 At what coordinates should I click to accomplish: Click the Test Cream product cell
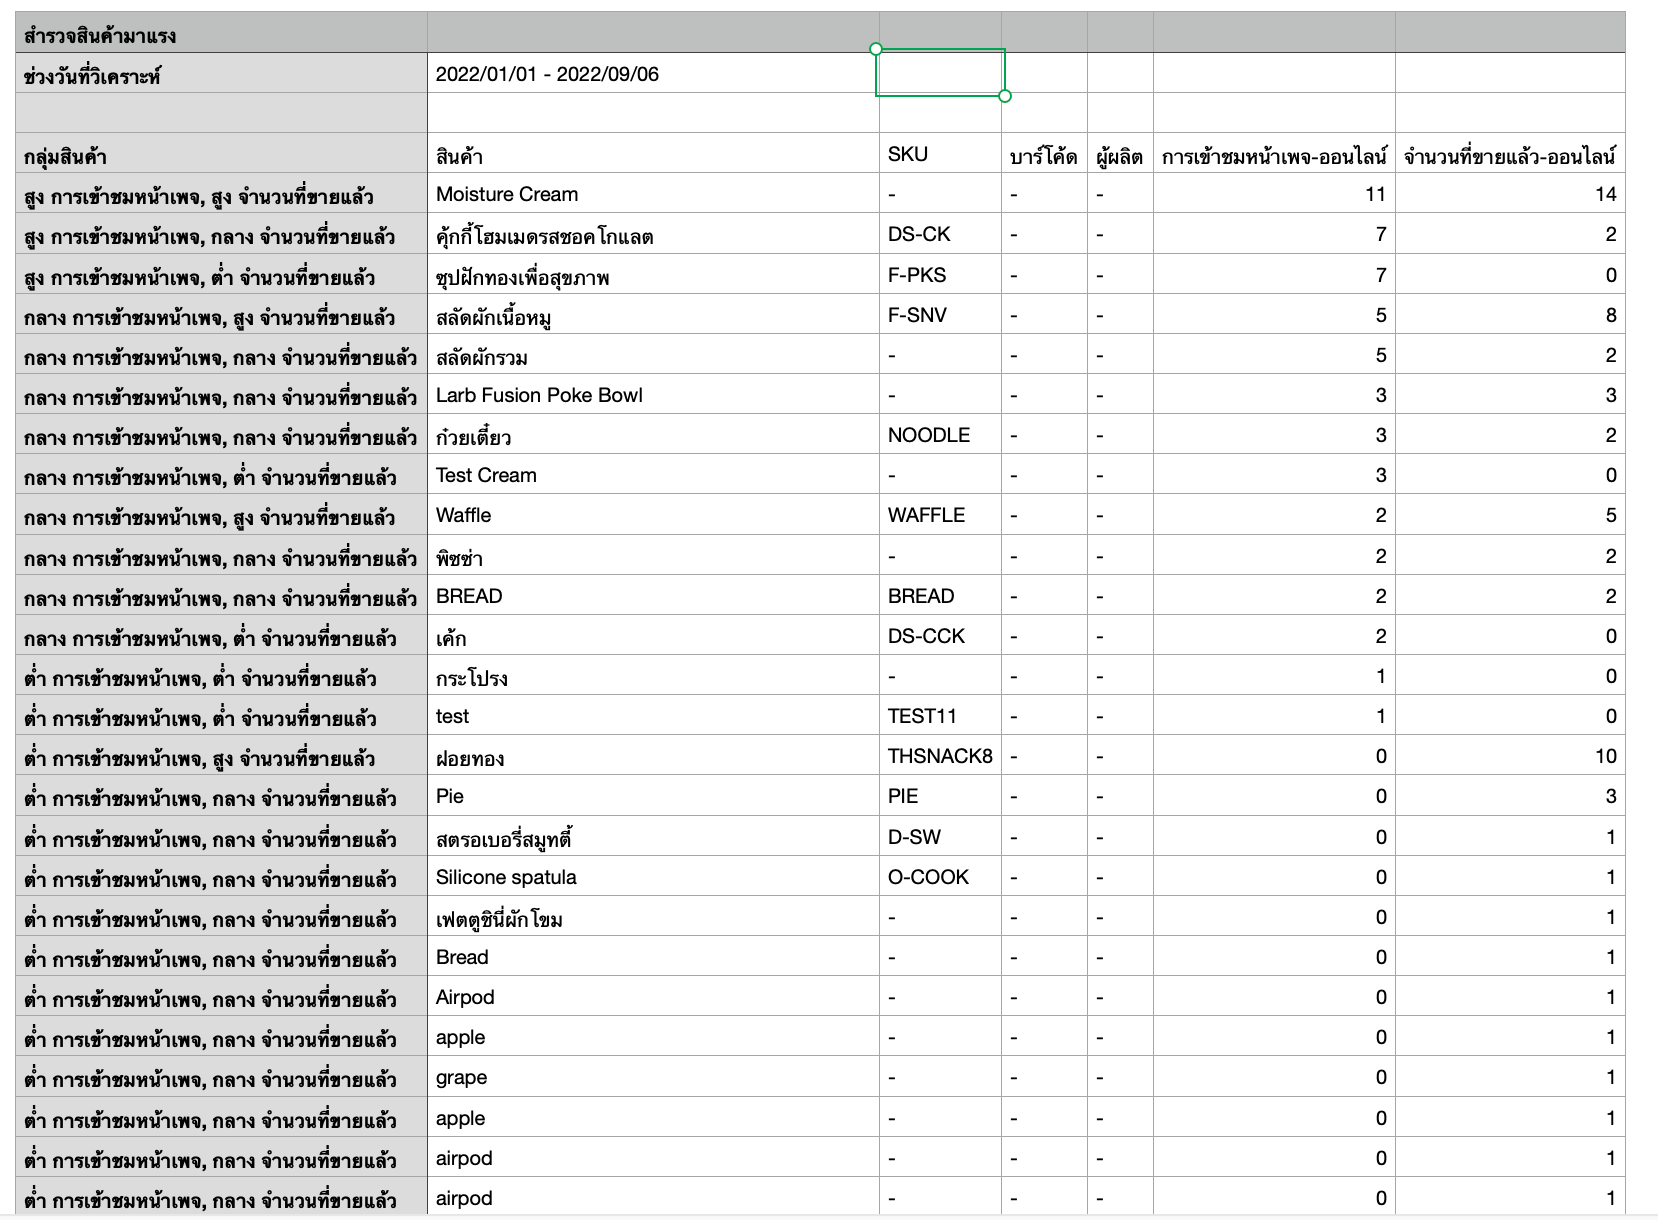tap(653, 475)
